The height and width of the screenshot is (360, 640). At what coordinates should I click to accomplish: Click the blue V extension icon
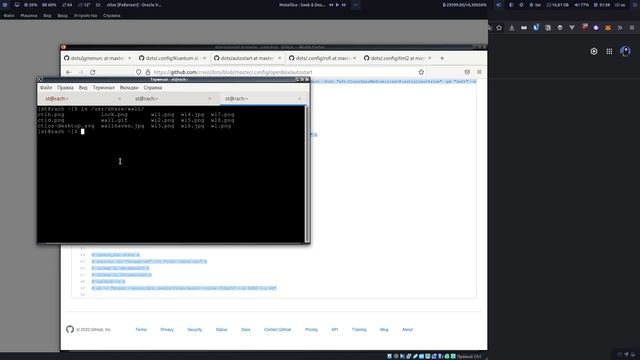click(x=536, y=28)
